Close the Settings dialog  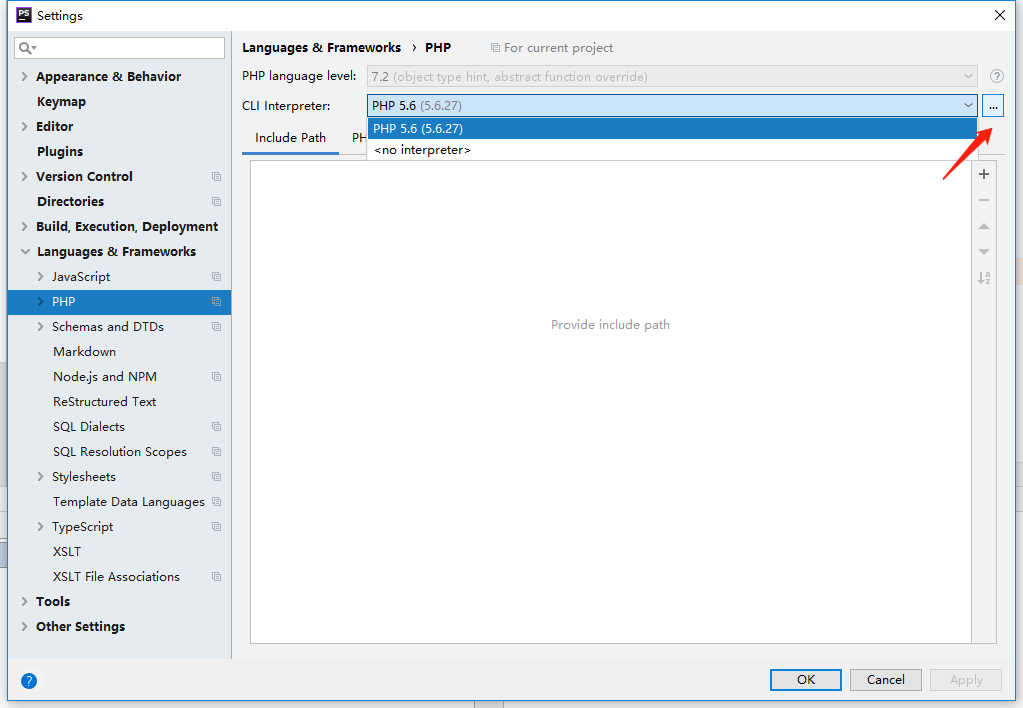point(1000,15)
